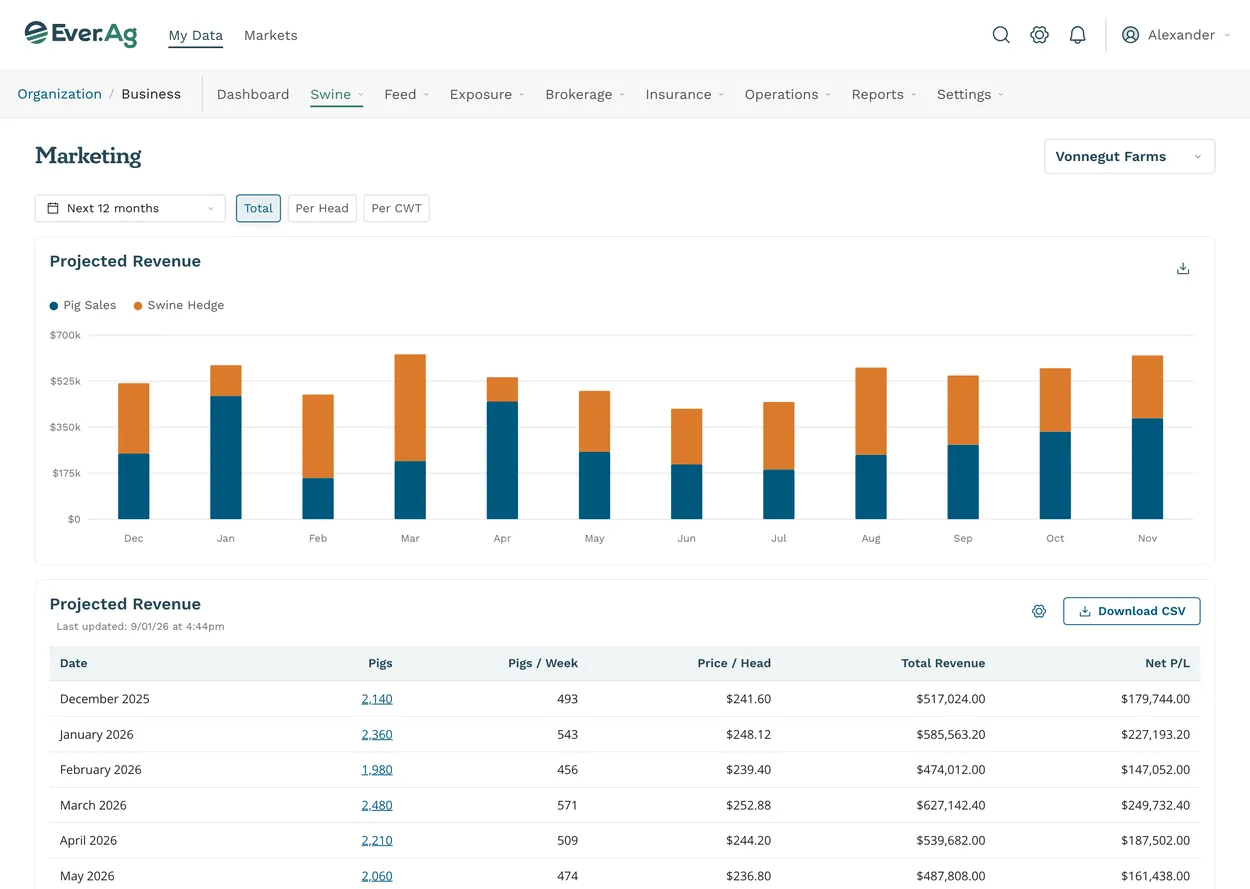Download the Projected Revenue chart
This screenshot has height=889, width=1250.
1183,268
